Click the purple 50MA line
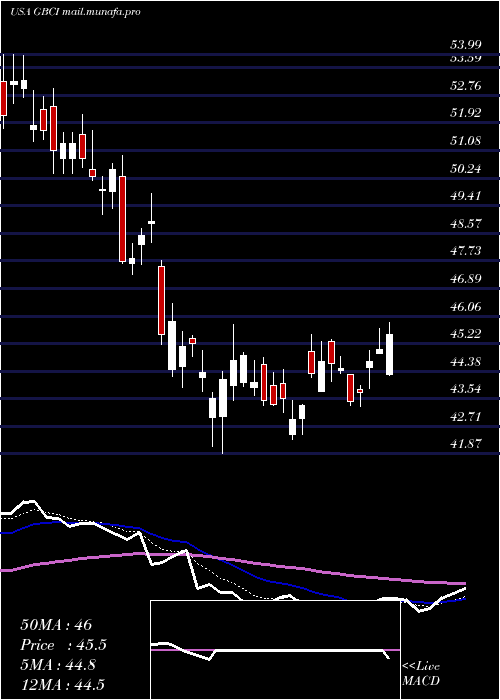 [232, 559]
